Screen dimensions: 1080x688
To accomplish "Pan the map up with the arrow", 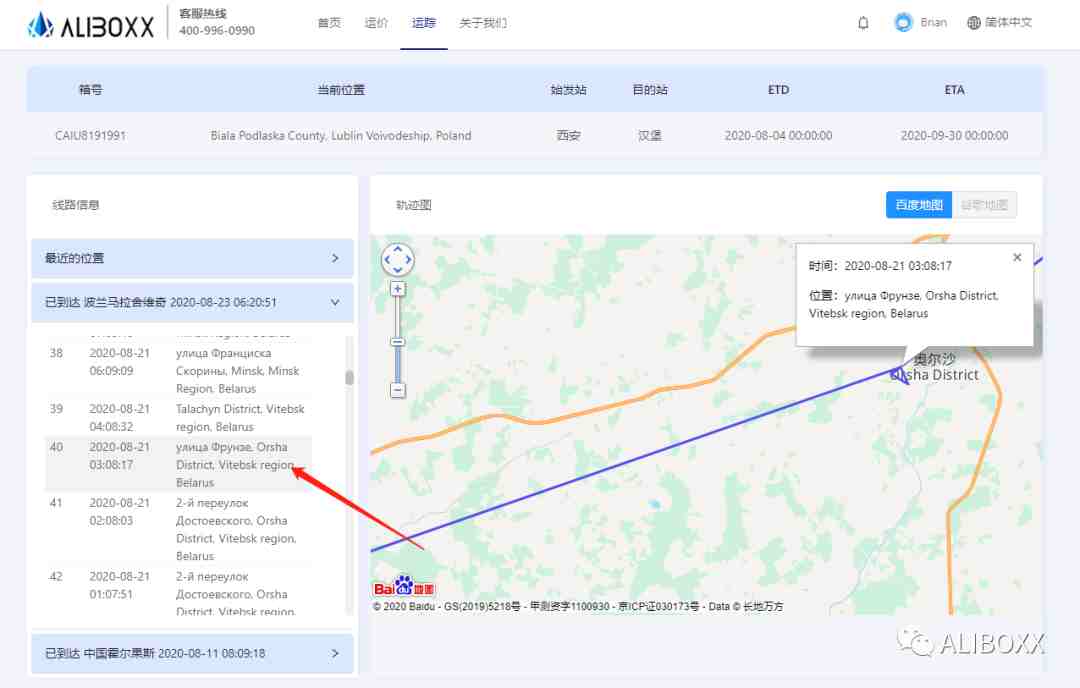I will [397, 249].
